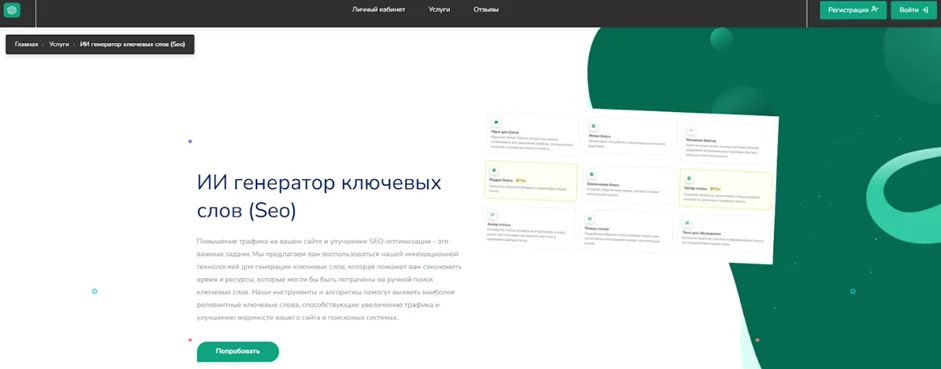Click the Войти login button
Viewport: 941px width, 369px height.
point(913,10)
